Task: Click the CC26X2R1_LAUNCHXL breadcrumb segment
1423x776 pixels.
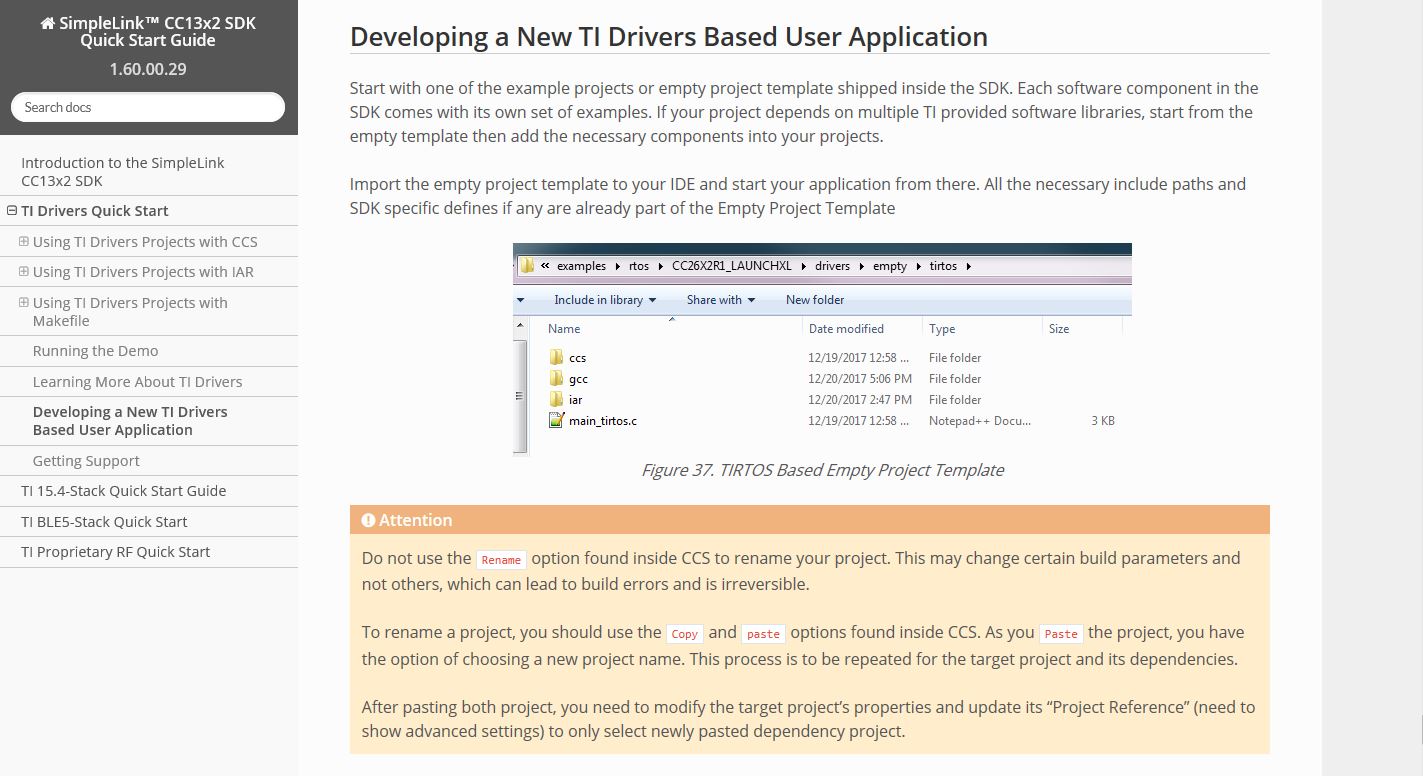Action: (x=732, y=266)
